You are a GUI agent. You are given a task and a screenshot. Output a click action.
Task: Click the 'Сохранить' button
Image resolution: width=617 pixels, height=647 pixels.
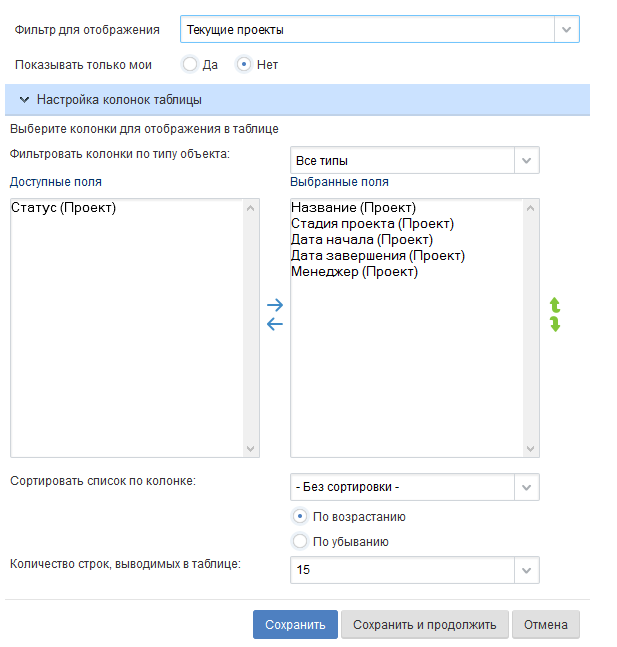295,625
